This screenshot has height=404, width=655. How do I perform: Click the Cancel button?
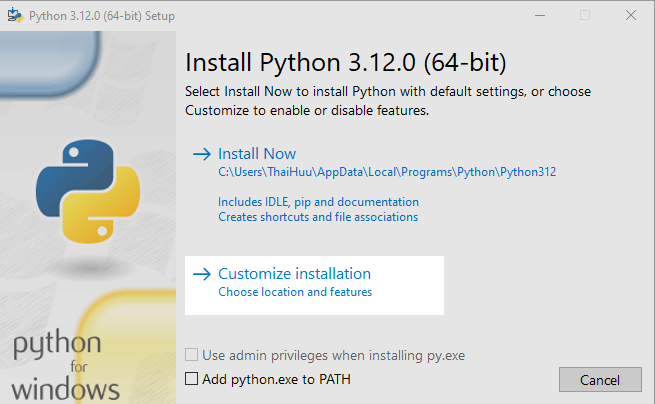point(600,380)
